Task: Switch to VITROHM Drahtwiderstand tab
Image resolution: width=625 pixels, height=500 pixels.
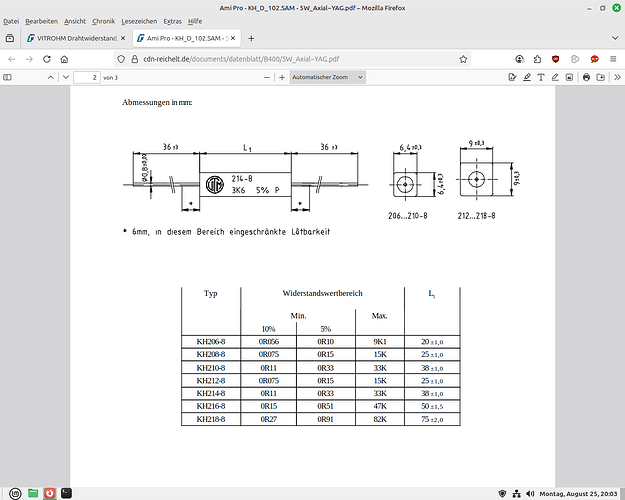Action: [x=67, y=38]
